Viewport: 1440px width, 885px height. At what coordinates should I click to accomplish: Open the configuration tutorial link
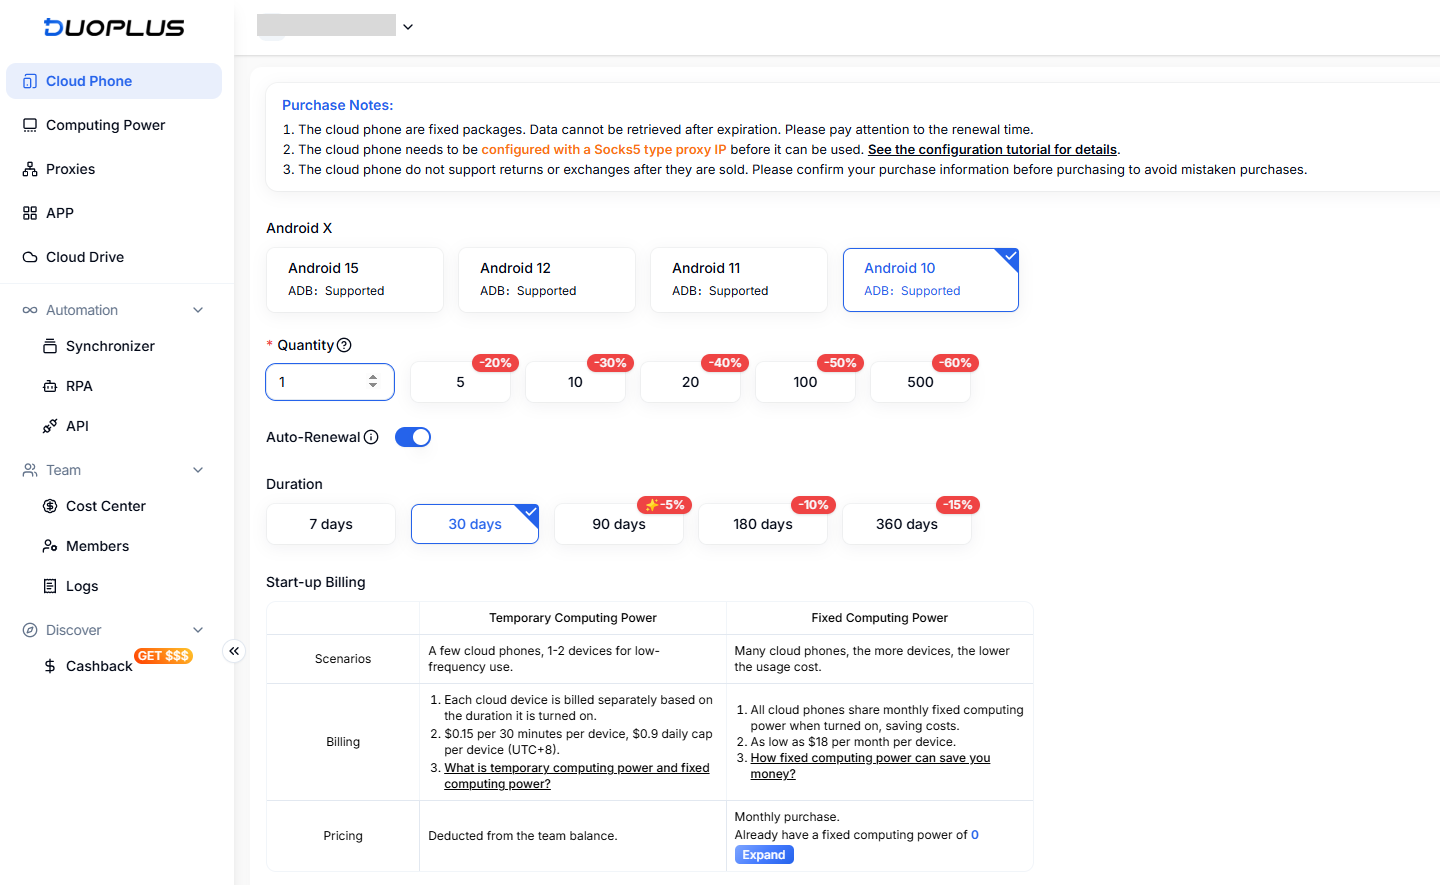(x=992, y=149)
